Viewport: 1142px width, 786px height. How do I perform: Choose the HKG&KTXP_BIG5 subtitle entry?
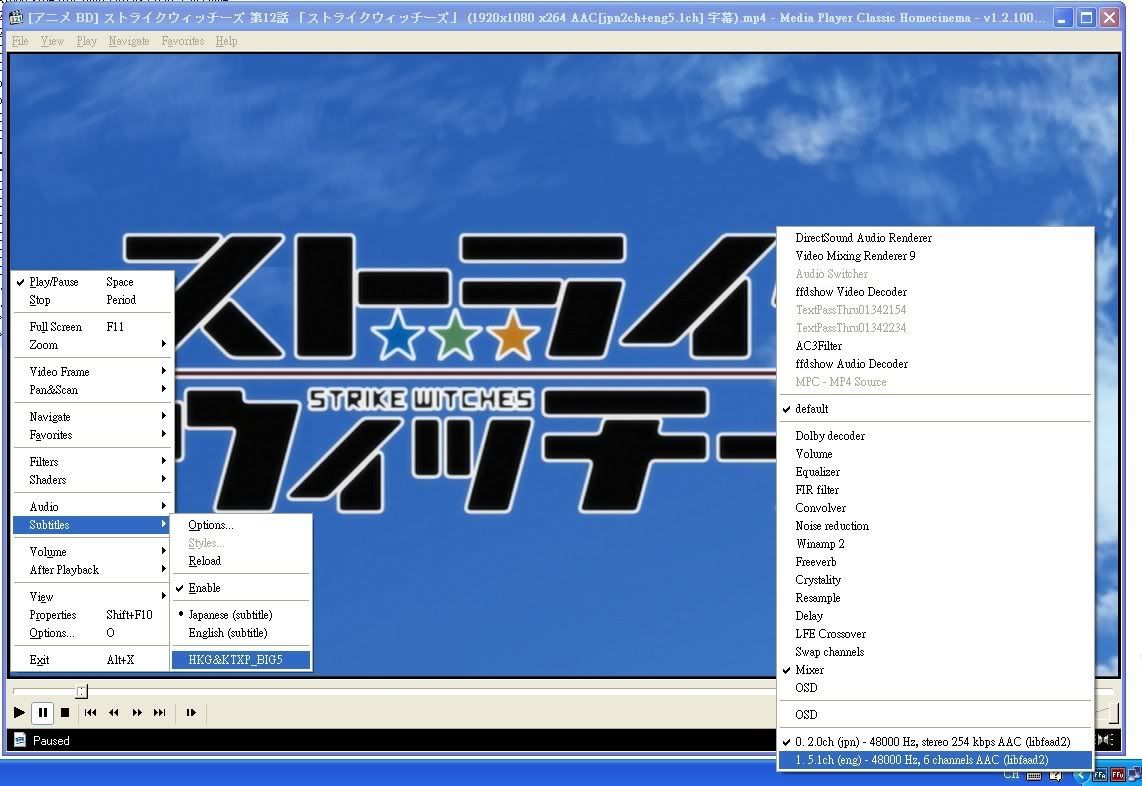tap(241, 660)
